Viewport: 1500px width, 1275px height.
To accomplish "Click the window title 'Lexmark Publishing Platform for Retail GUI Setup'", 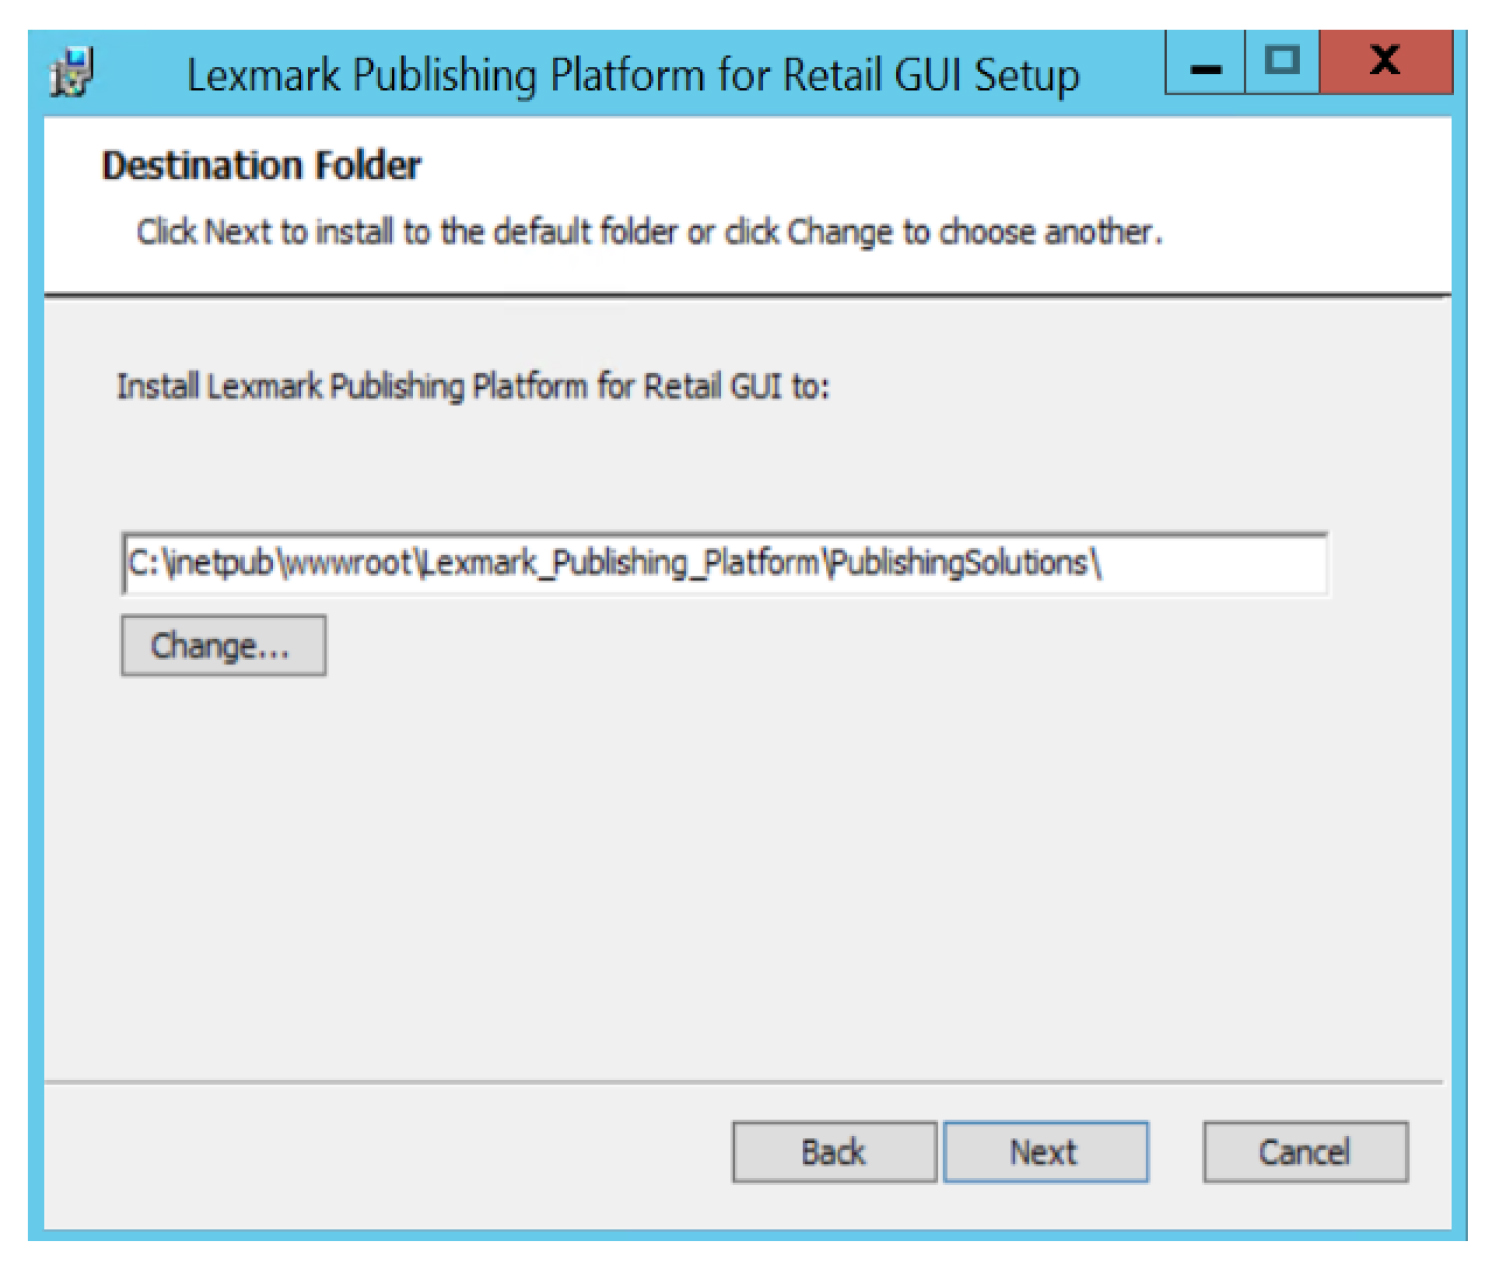I will 633,76.
